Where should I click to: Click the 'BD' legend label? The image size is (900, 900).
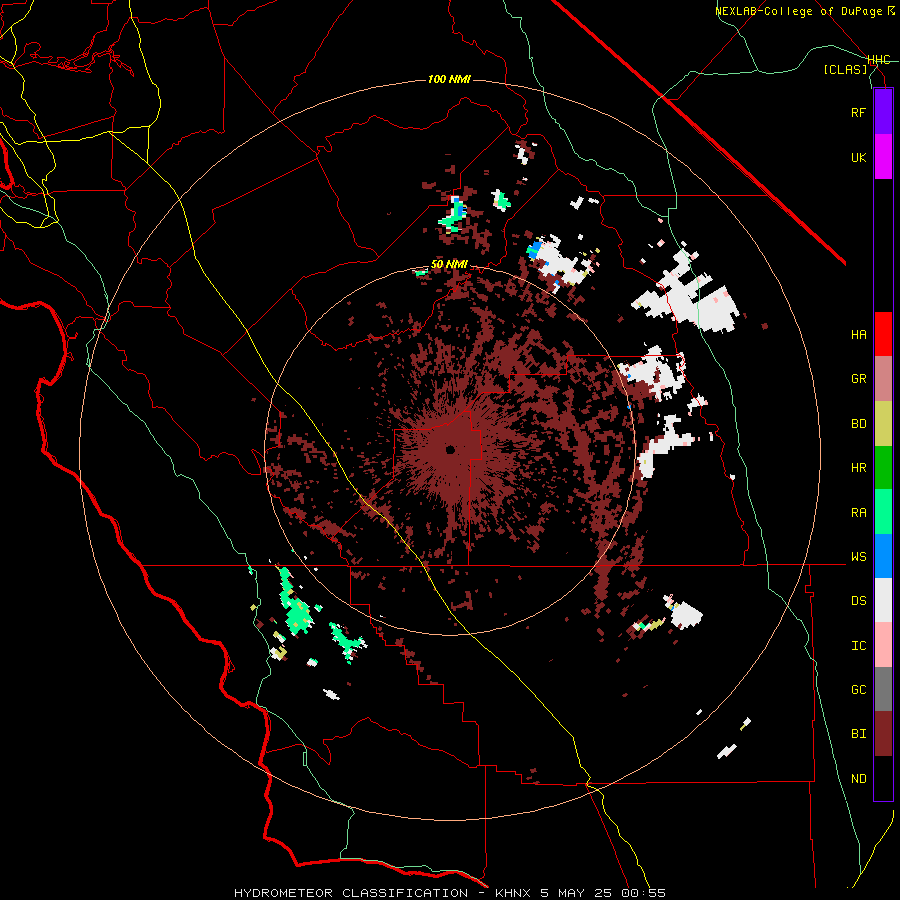click(858, 424)
